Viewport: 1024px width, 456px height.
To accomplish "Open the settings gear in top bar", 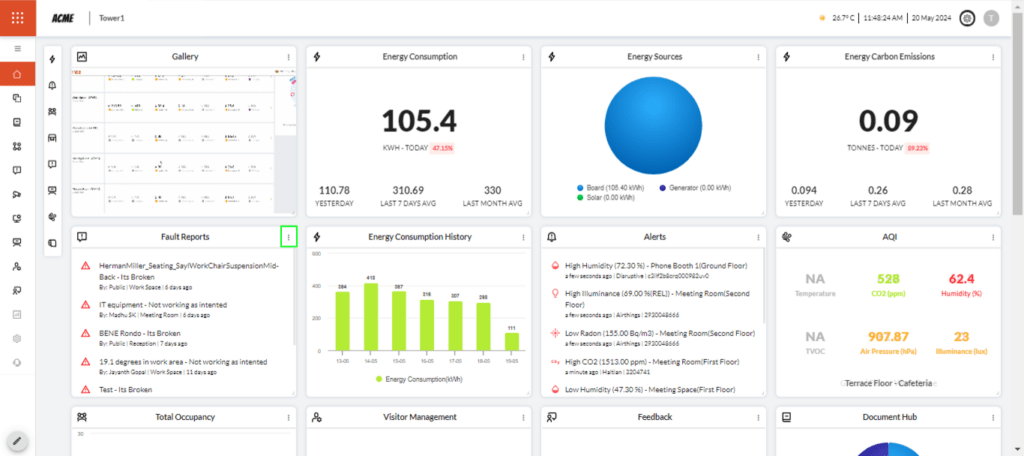I will [x=967, y=18].
